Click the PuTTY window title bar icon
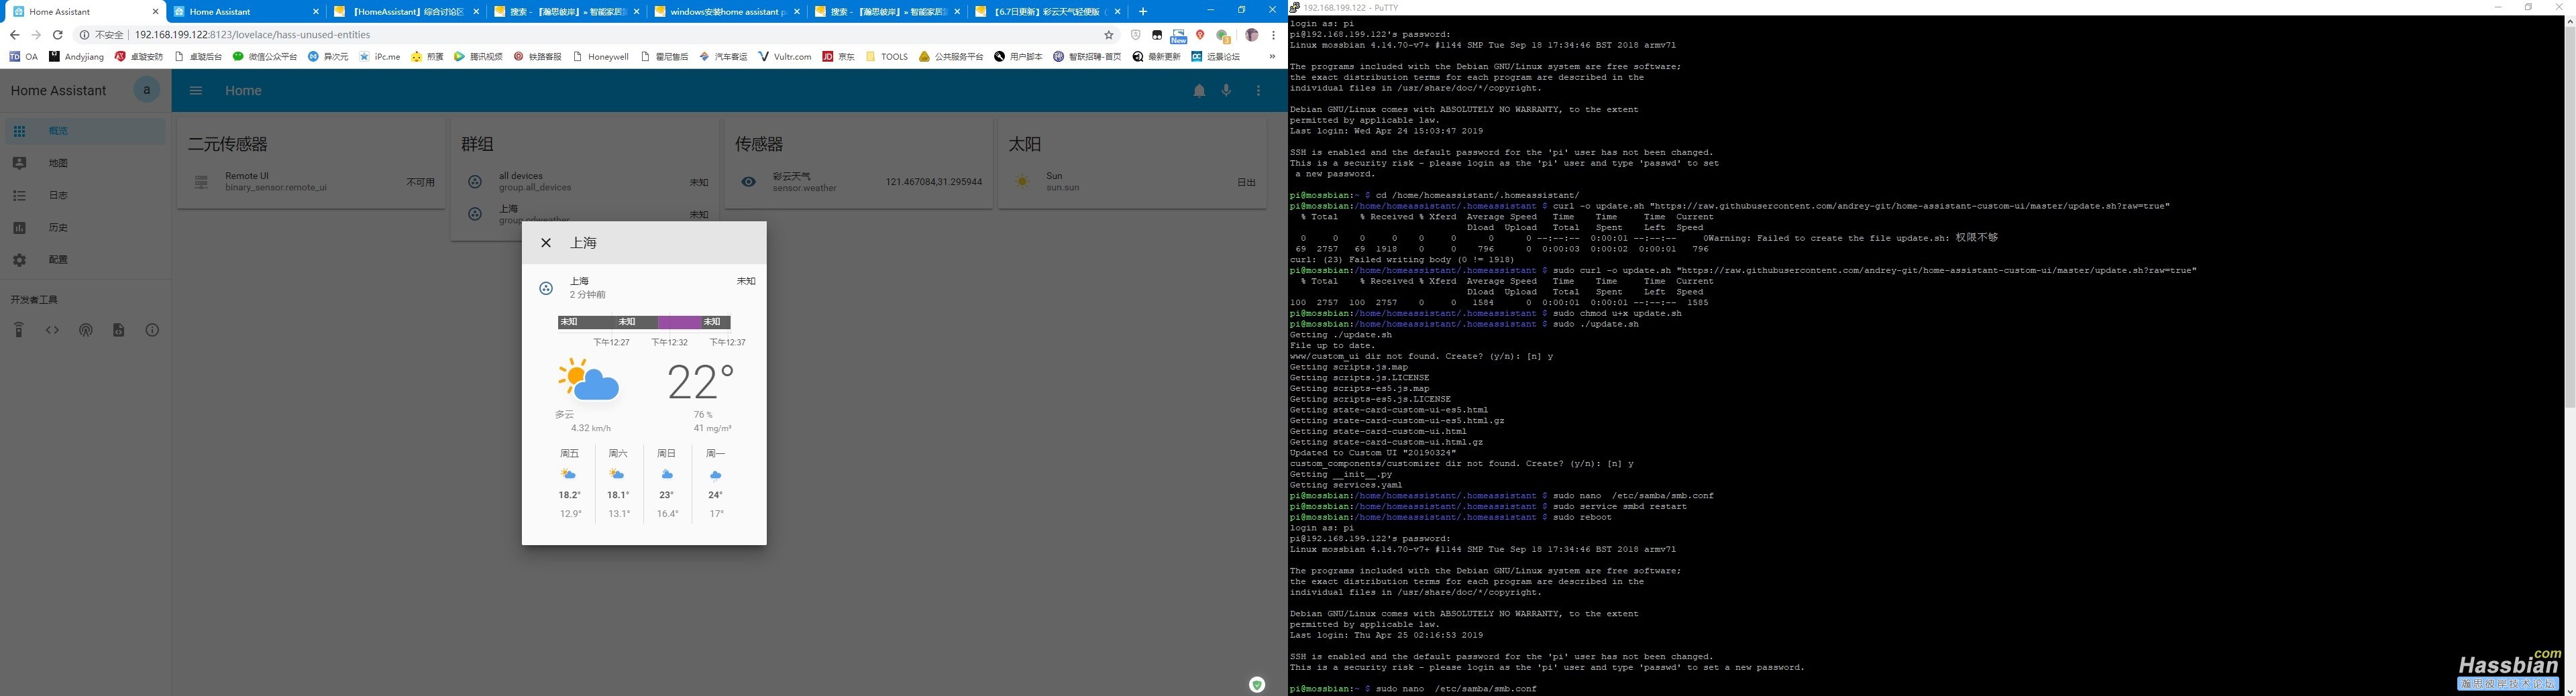The height and width of the screenshot is (696, 2576). [1295, 7]
